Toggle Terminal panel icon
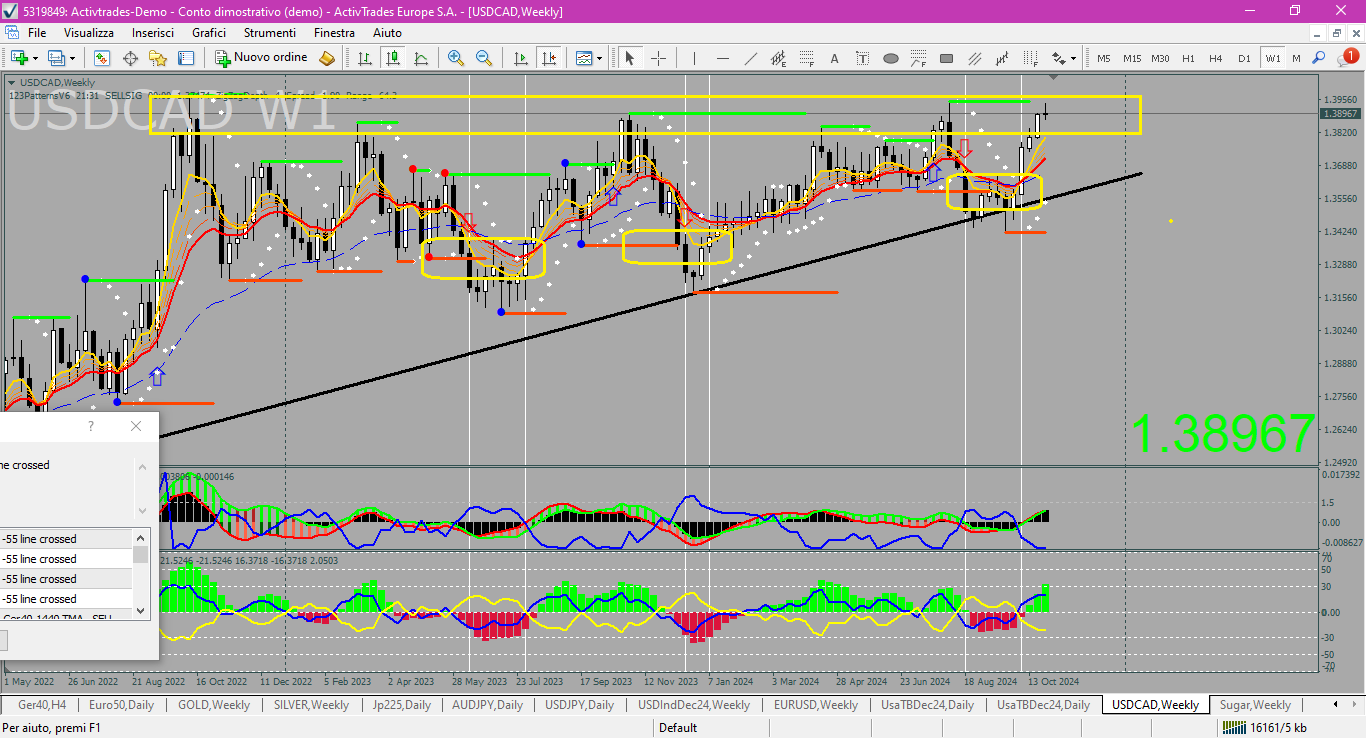1366x738 pixels. point(186,58)
